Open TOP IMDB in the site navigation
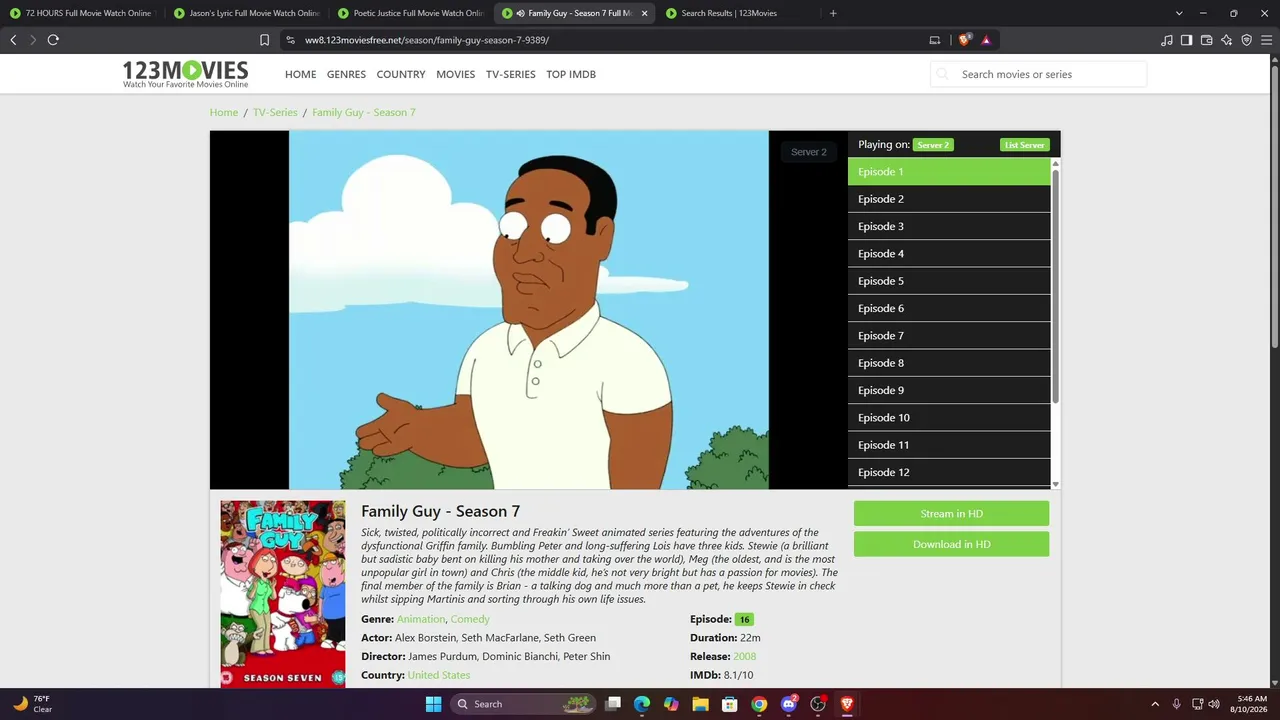 point(571,74)
